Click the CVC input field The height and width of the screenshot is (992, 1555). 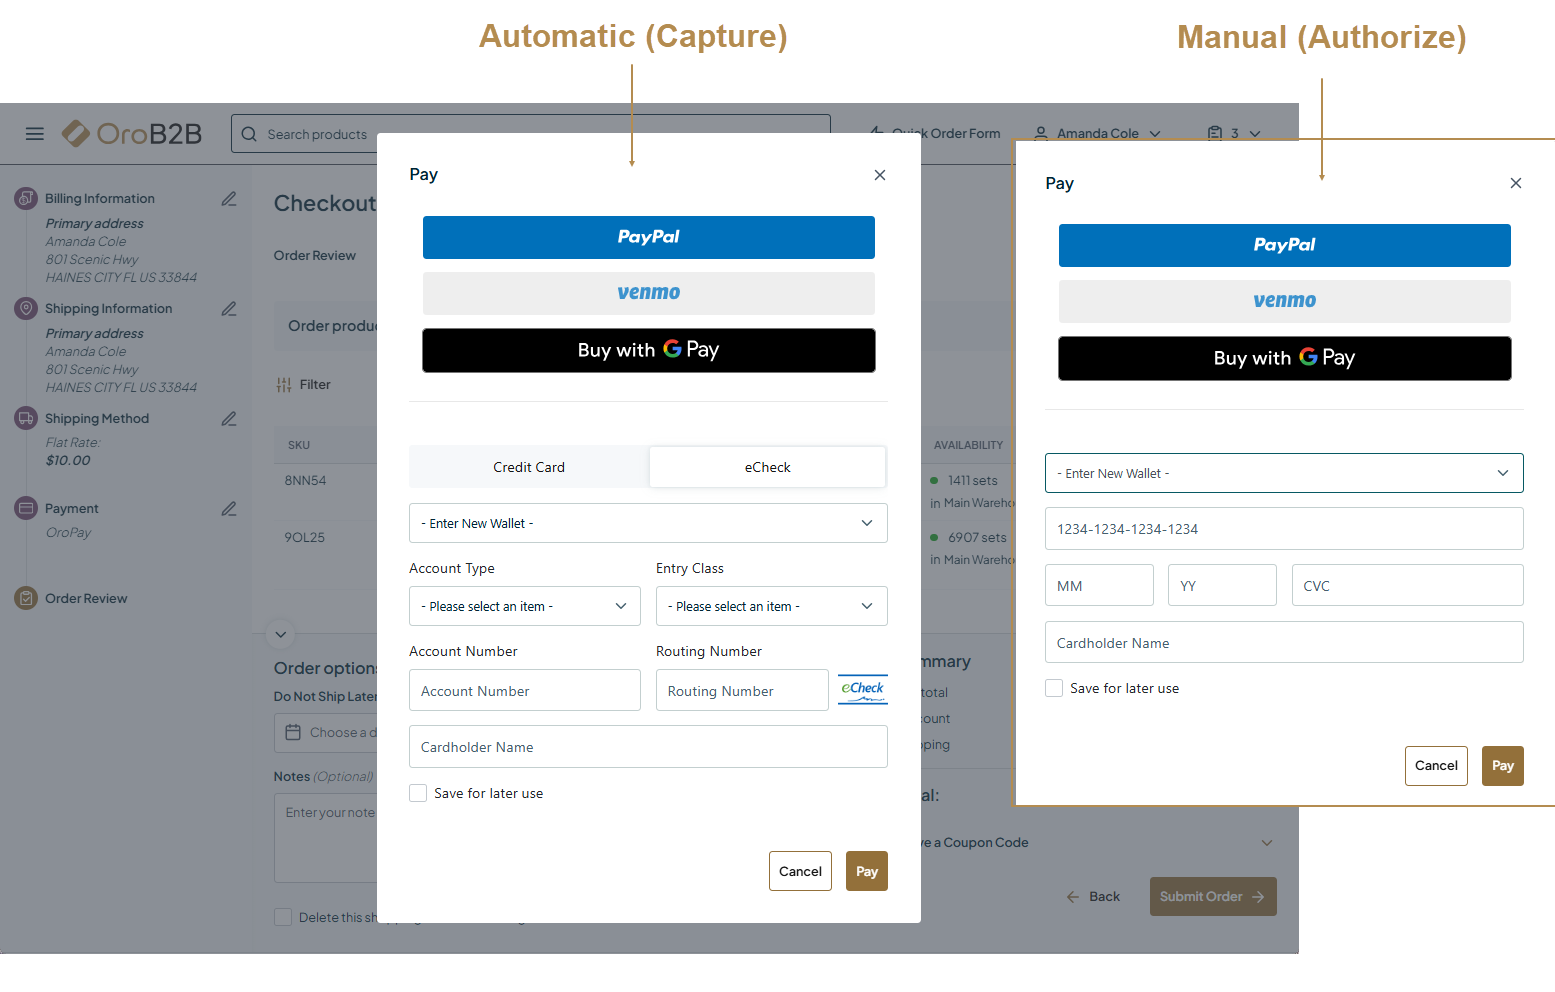pyautogui.click(x=1406, y=586)
